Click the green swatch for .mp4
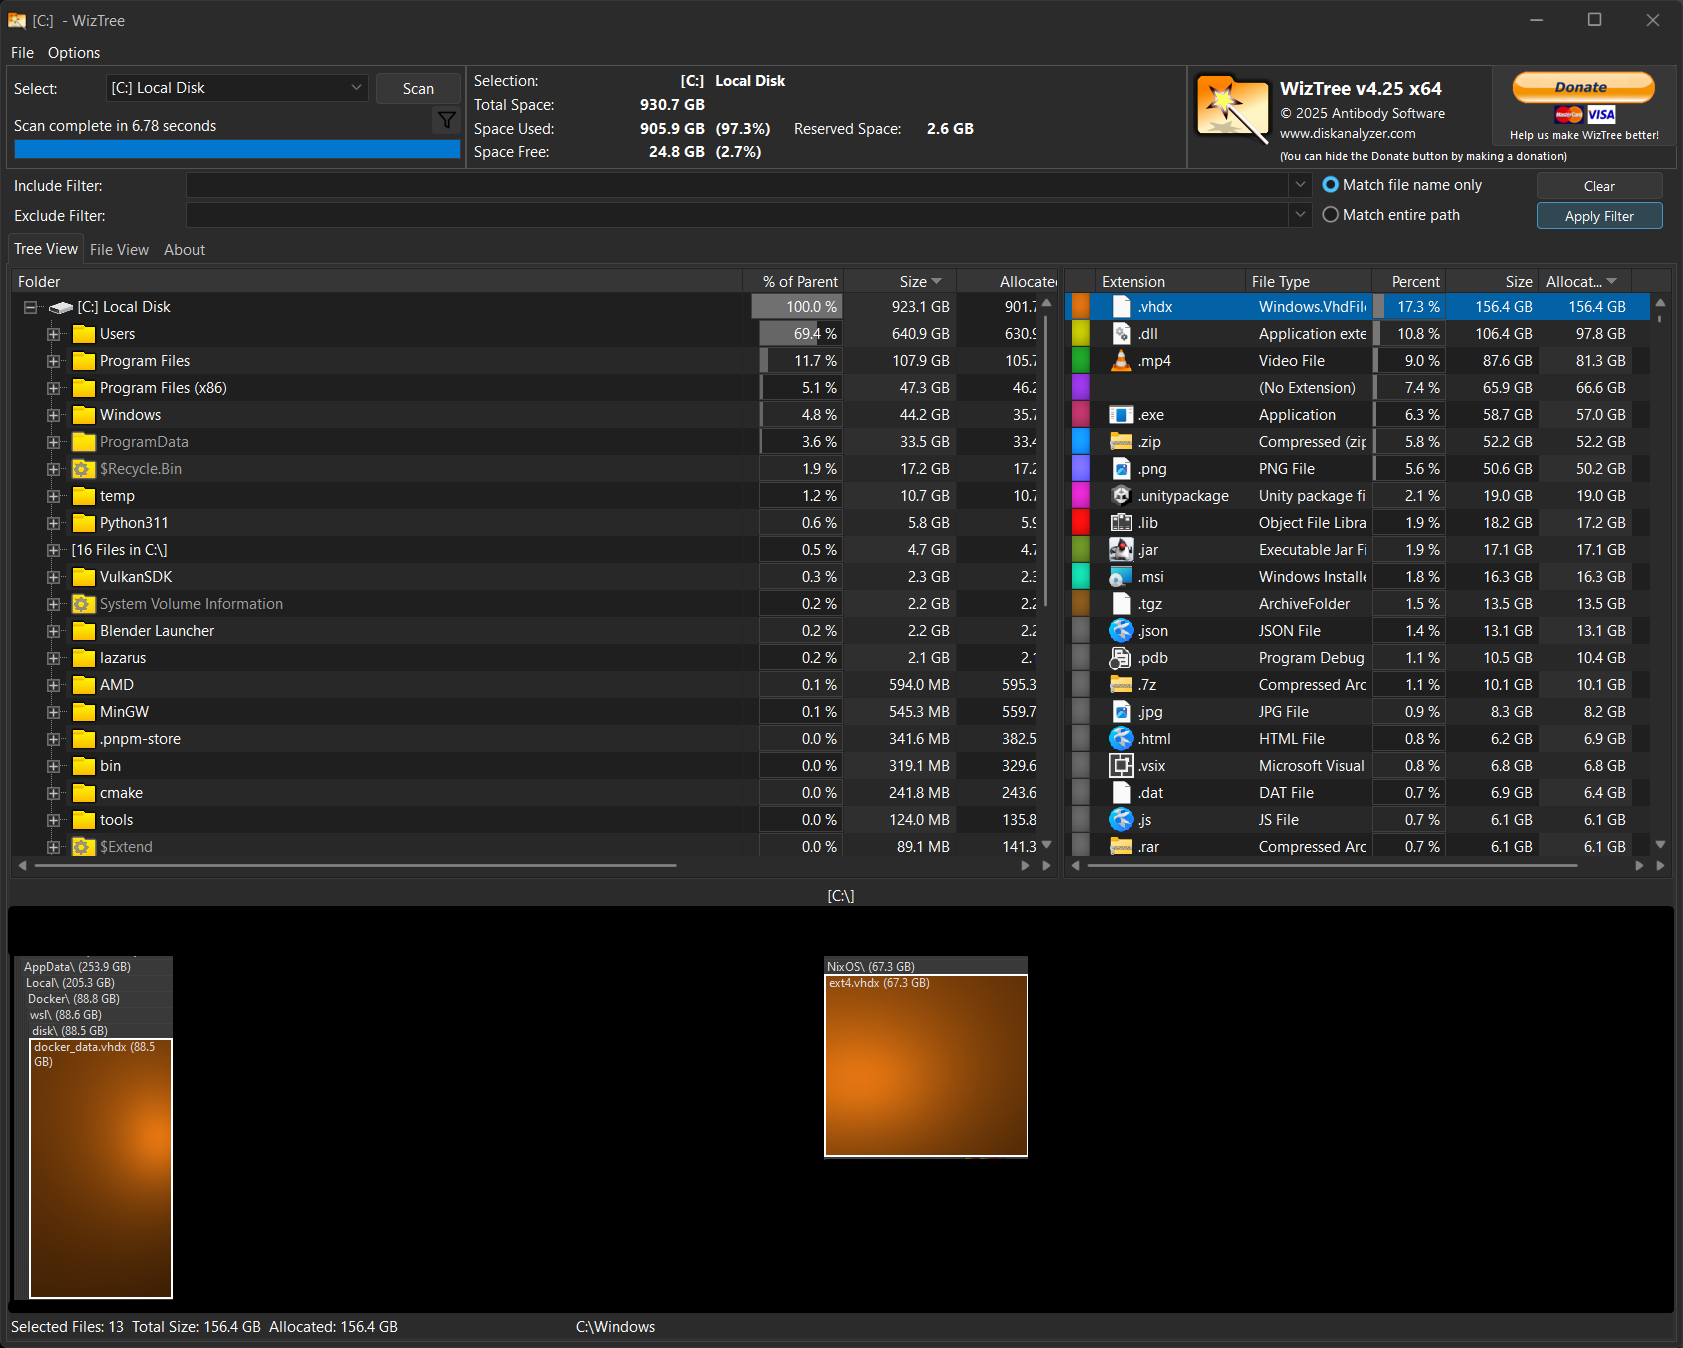The height and width of the screenshot is (1348, 1683). click(x=1080, y=361)
